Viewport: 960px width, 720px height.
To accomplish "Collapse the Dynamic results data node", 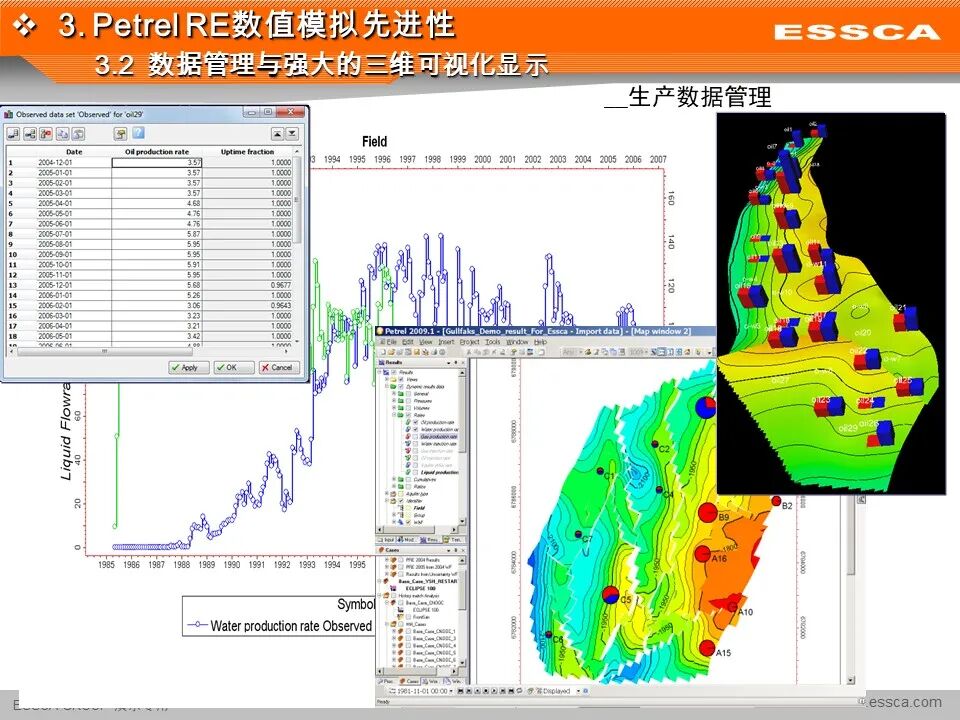I will click(387, 386).
